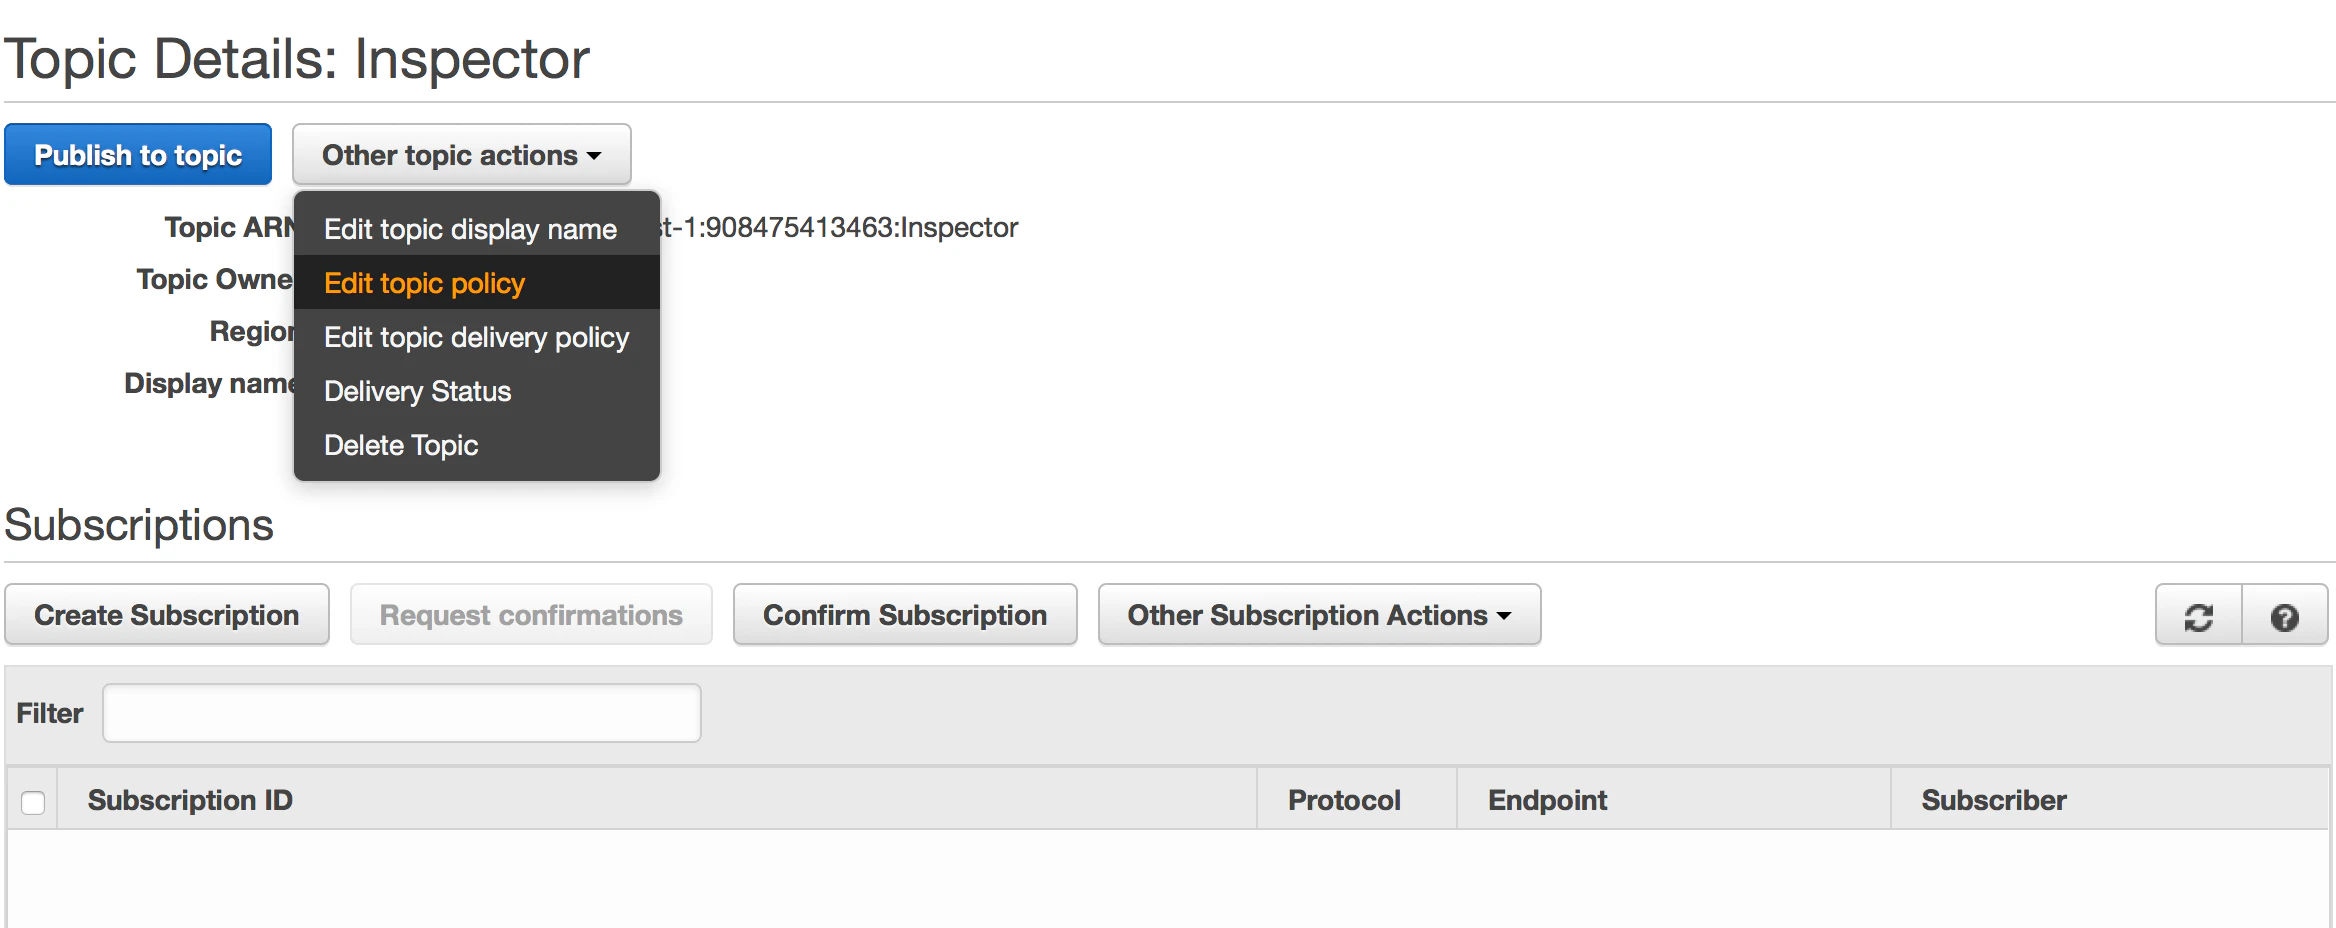
Task: Click Confirm Subscription button
Action: 904,615
